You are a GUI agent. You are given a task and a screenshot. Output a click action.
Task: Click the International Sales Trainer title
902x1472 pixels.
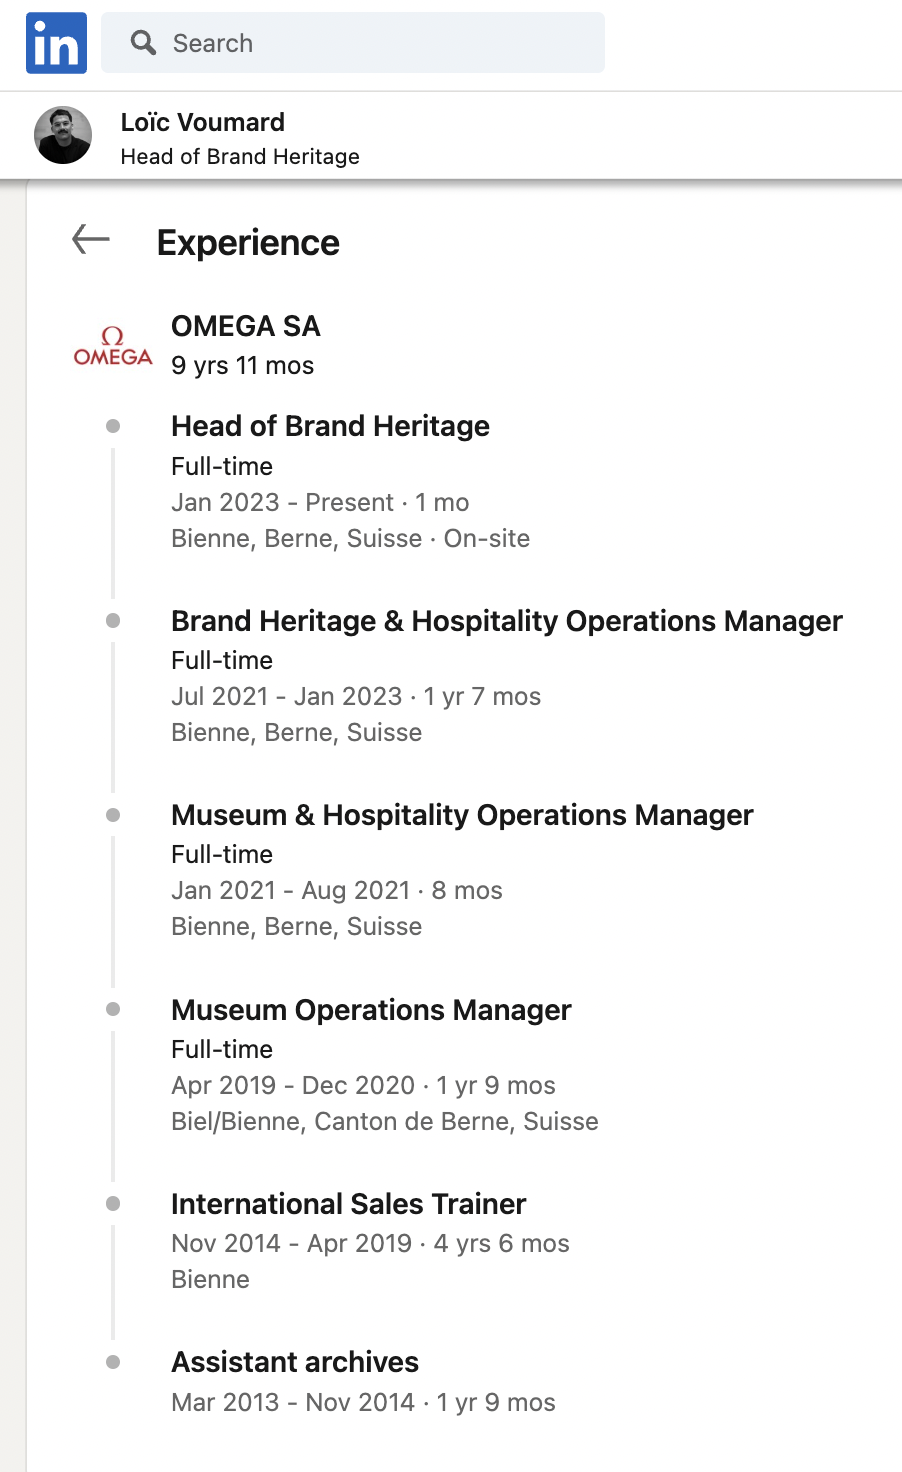348,1204
